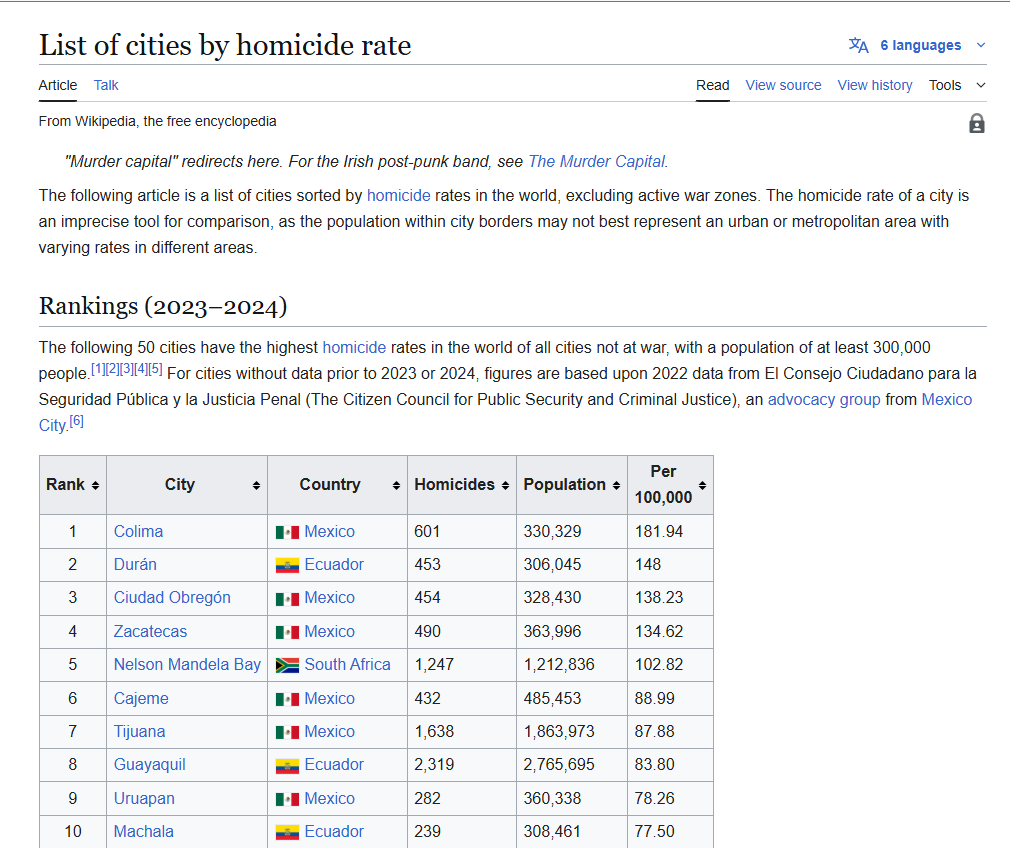Click the Ecuador flag icon in Durán row
The height and width of the screenshot is (848, 1010).
pyautogui.click(x=287, y=566)
